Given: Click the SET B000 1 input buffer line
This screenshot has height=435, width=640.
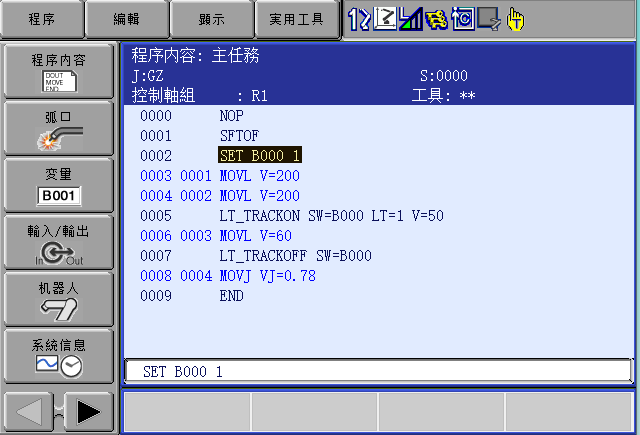Looking at the screenshot, I should pos(378,371).
